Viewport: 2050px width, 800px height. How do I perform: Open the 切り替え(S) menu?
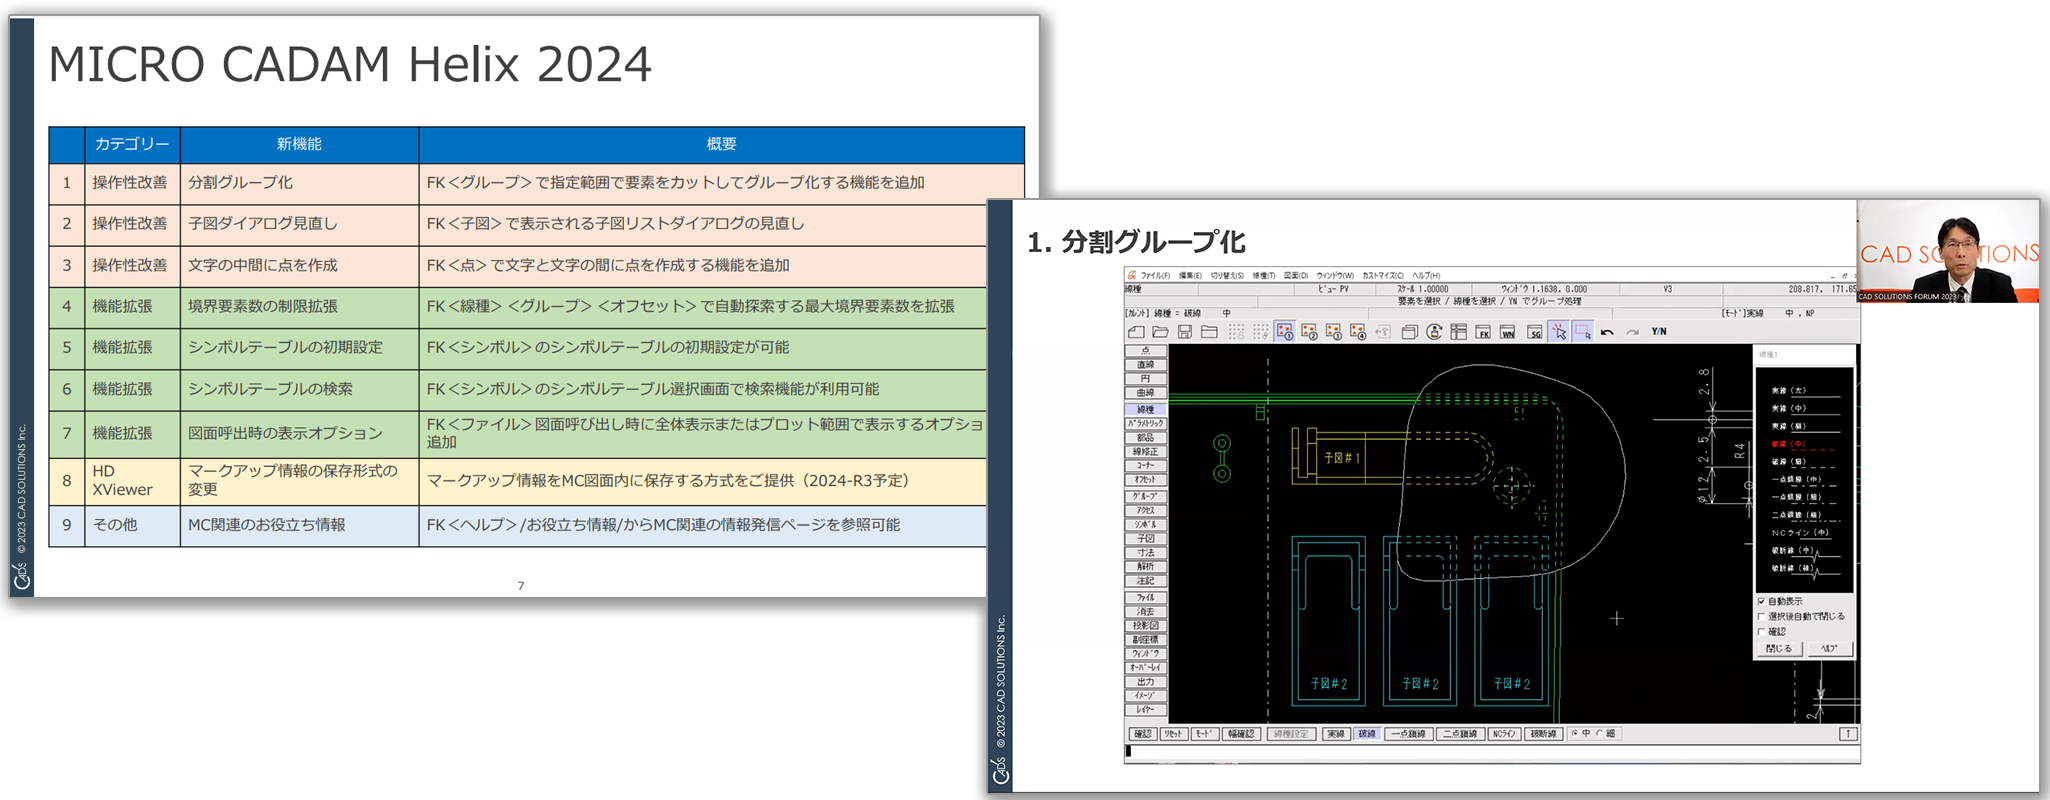point(1227,276)
